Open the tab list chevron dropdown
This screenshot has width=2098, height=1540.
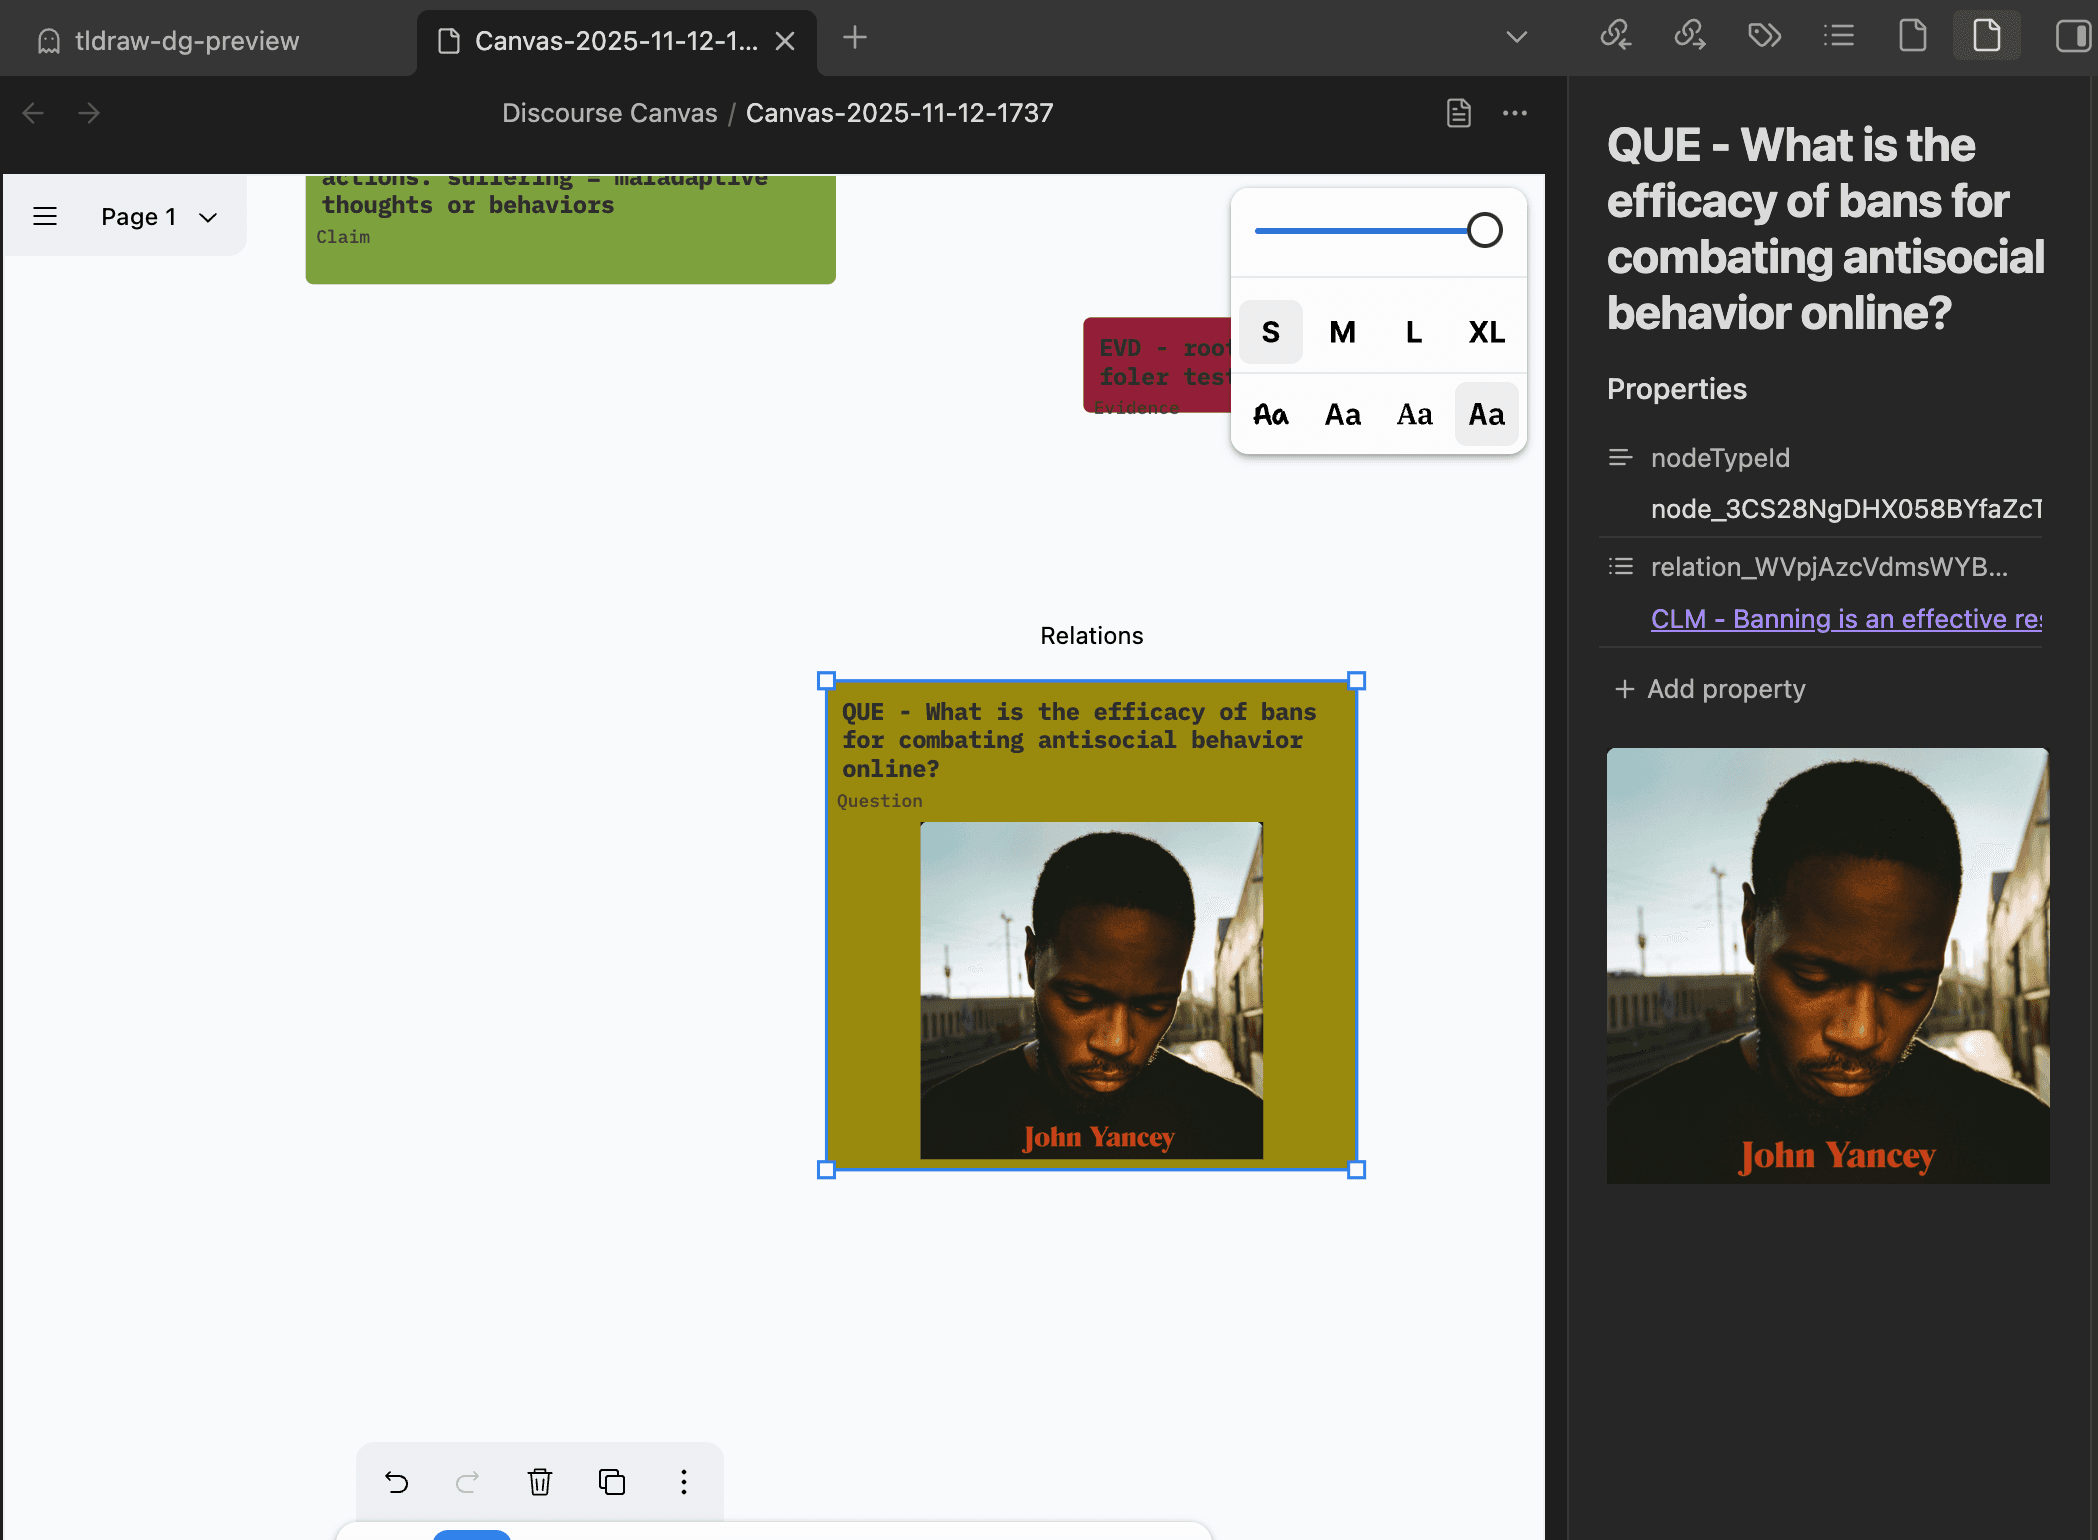coord(1516,38)
